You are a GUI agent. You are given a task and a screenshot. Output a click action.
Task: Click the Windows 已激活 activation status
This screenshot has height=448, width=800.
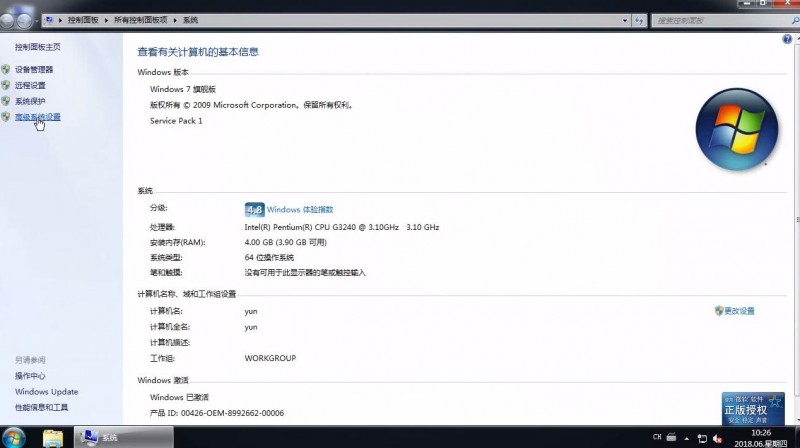coord(179,397)
